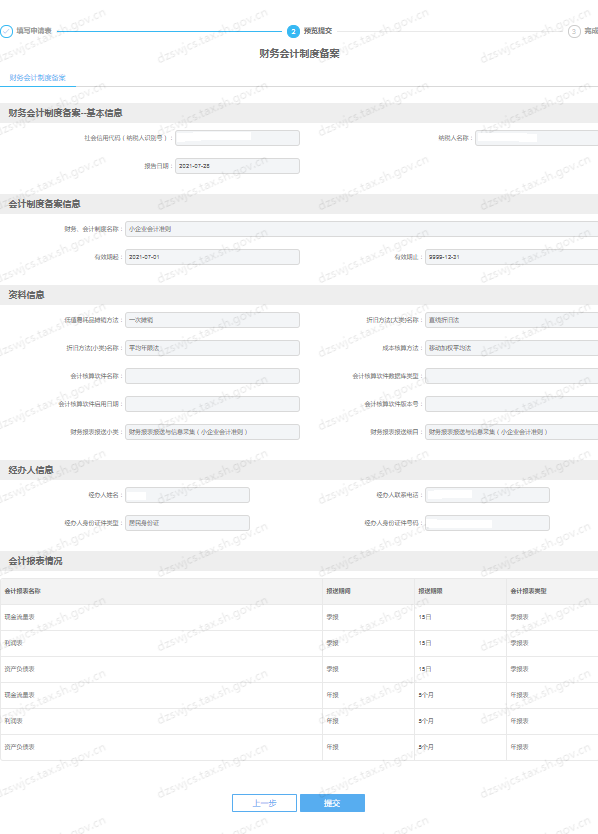
Task: Click the step 3 完成 circle icon
Action: pos(574,31)
